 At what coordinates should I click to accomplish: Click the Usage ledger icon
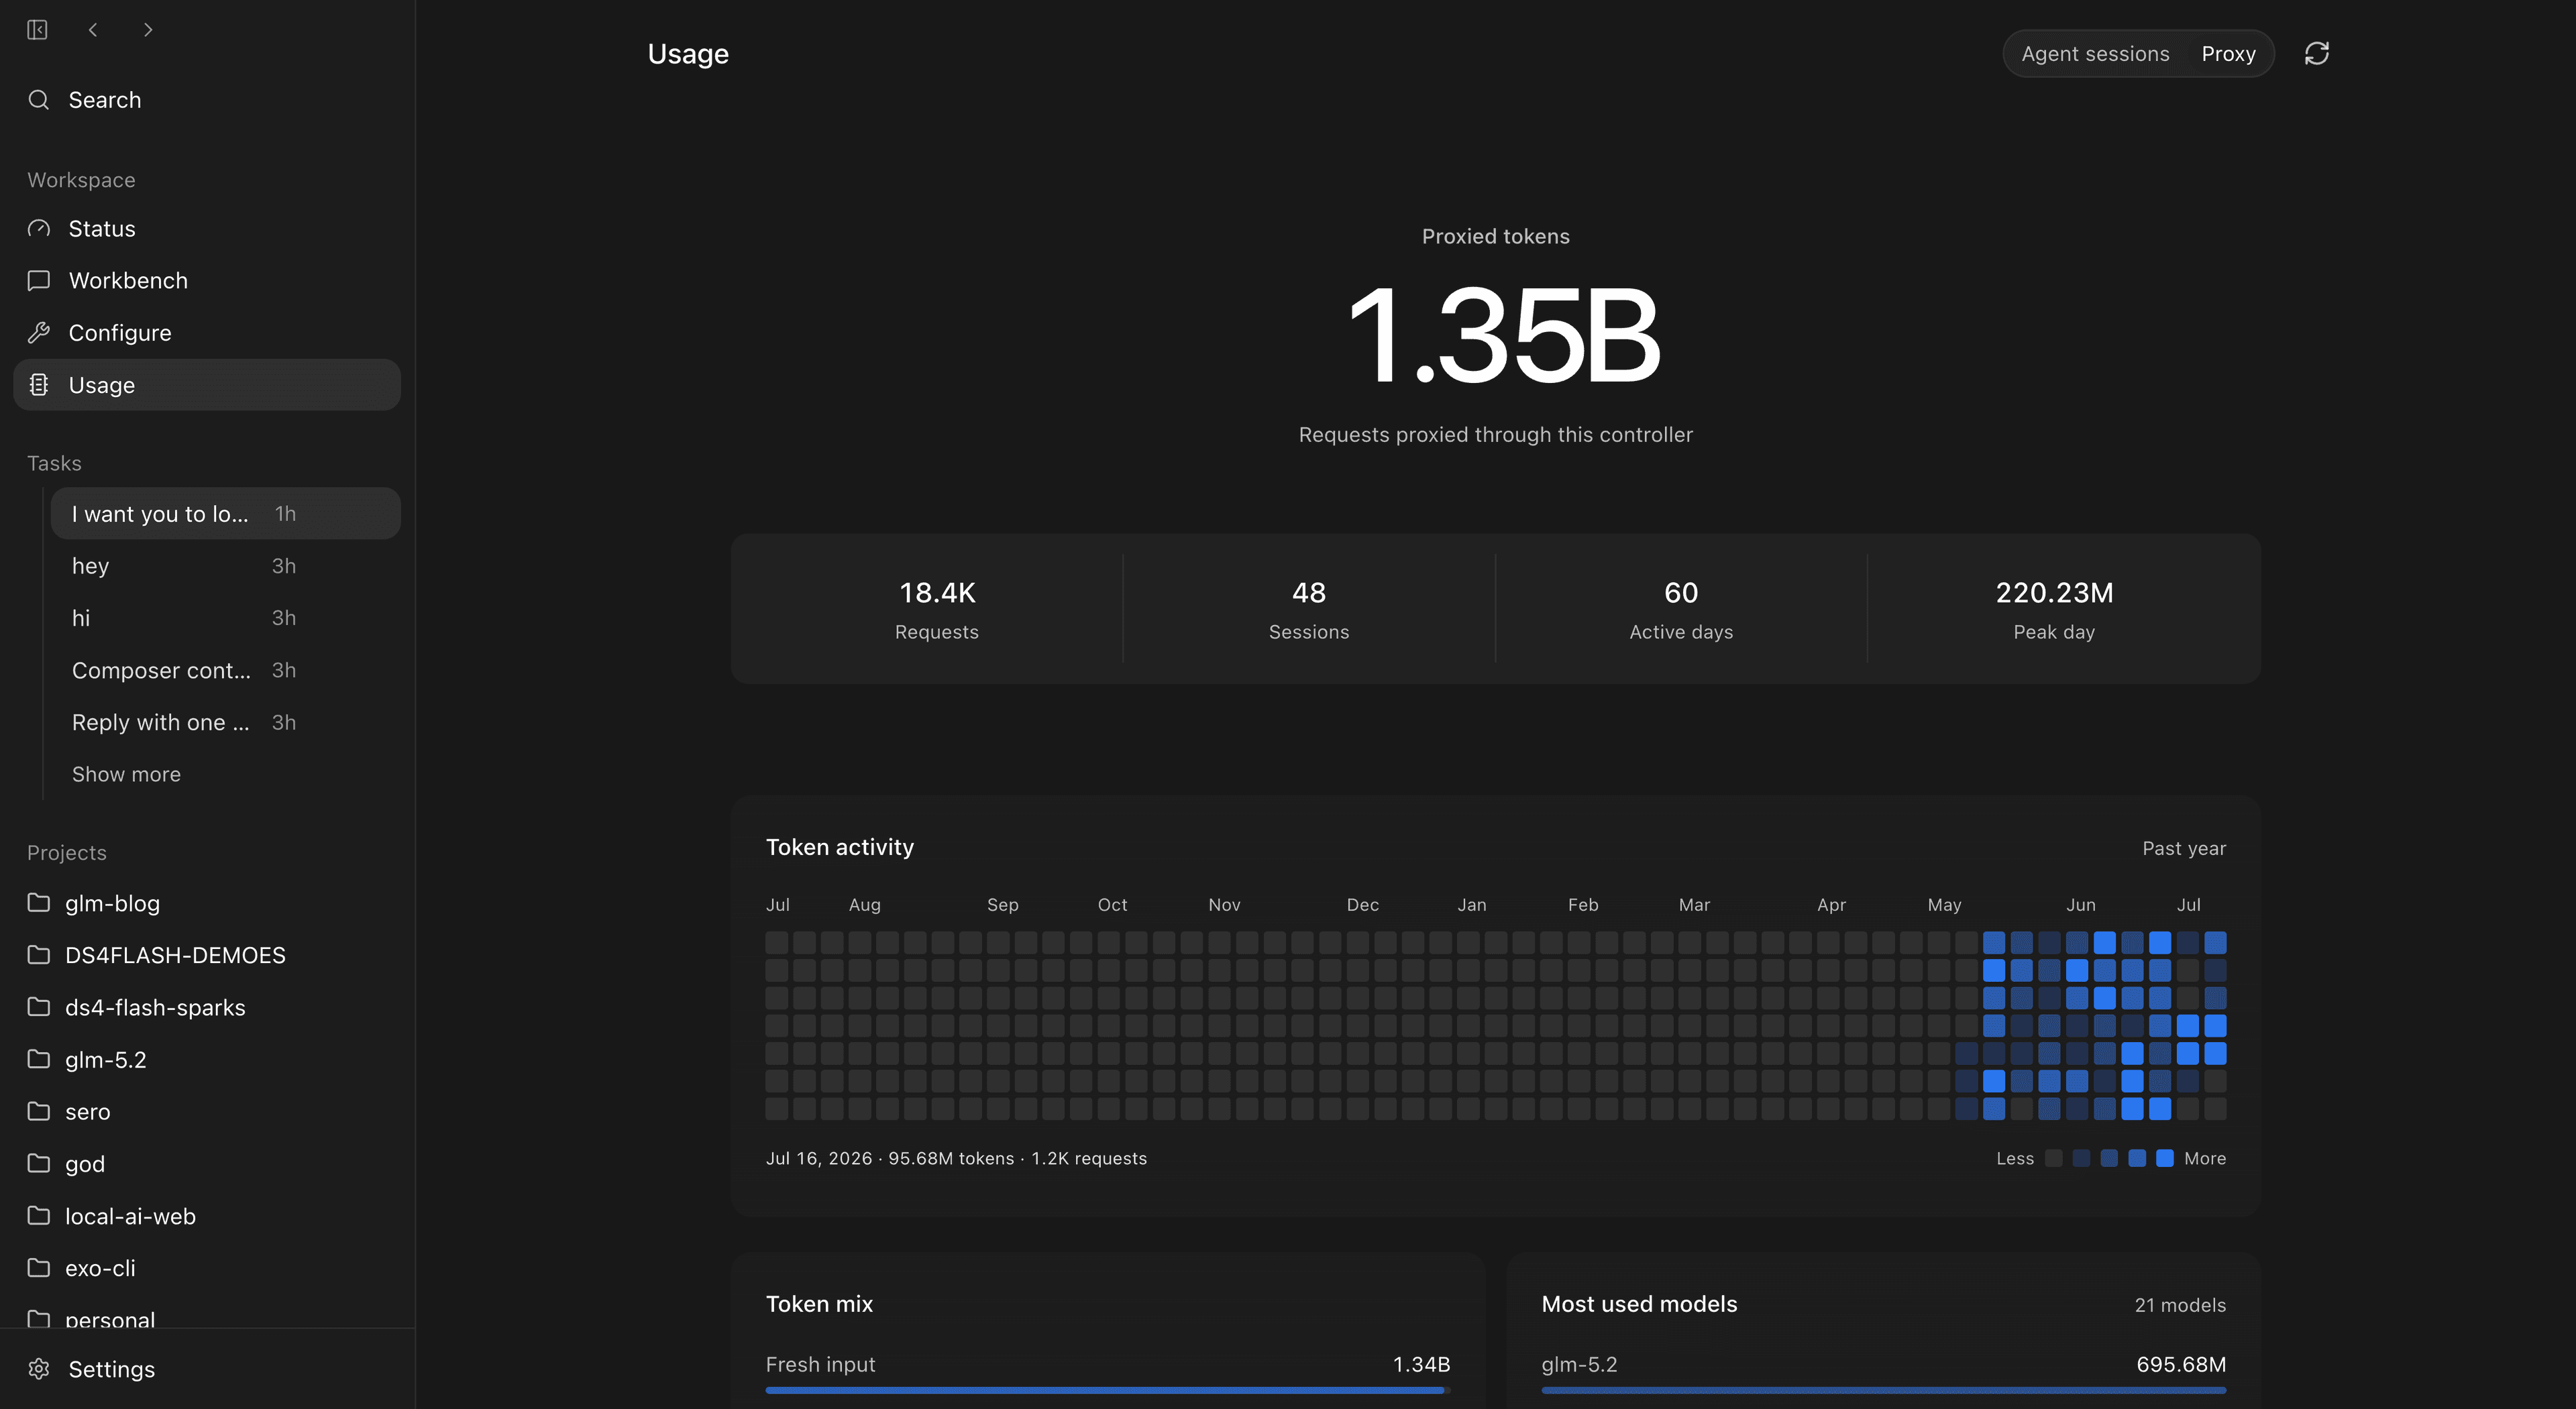38,385
